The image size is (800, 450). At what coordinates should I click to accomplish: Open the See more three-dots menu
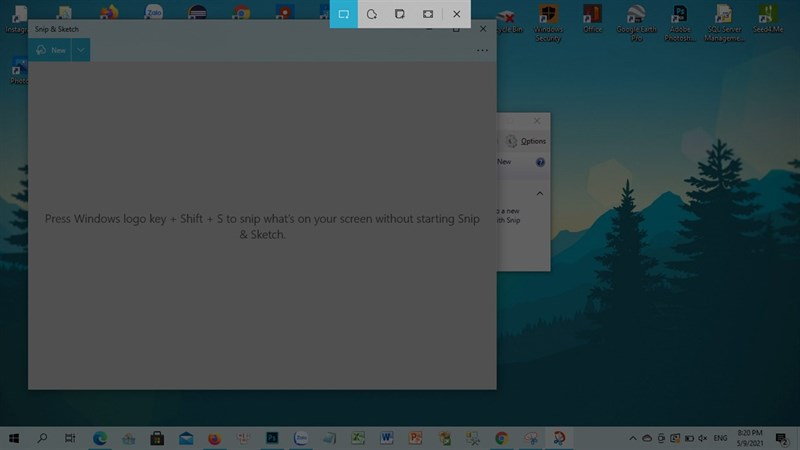(x=482, y=51)
